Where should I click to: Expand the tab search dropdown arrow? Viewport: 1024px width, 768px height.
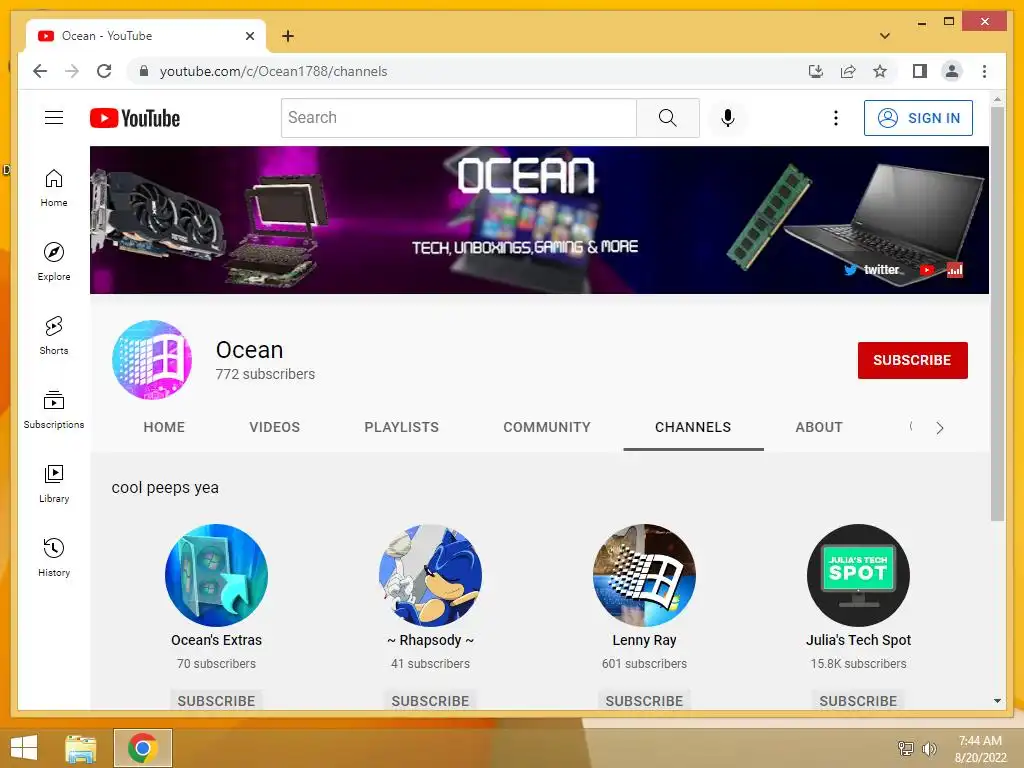point(884,36)
